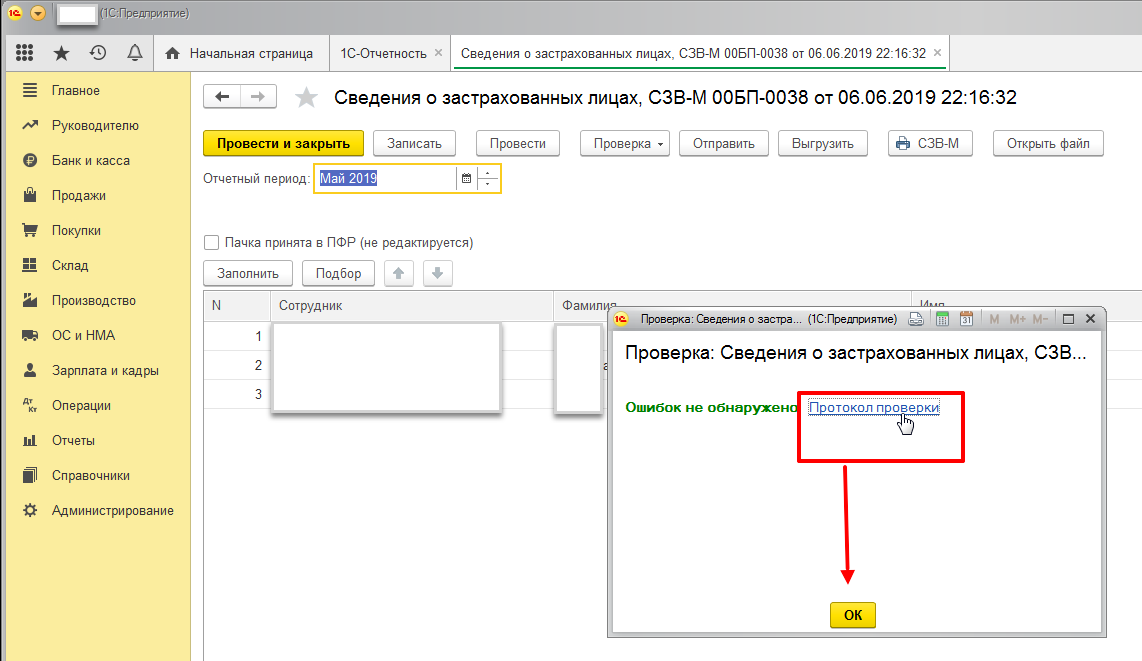The width and height of the screenshot is (1142, 661).
Task: Open notifications bell icon
Action: pos(134,53)
